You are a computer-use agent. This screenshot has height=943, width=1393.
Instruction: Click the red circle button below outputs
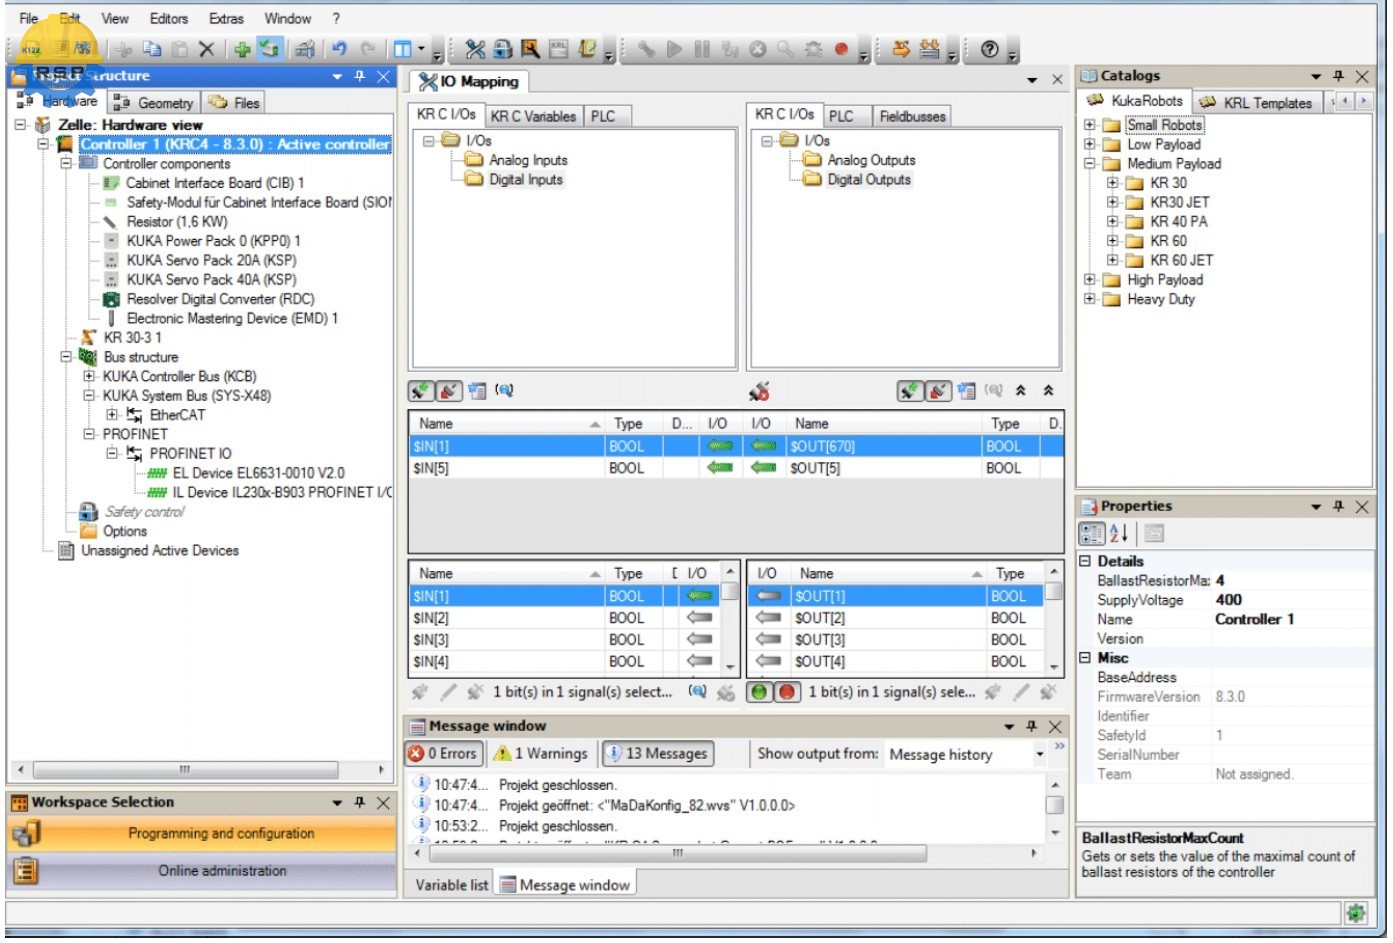(788, 692)
